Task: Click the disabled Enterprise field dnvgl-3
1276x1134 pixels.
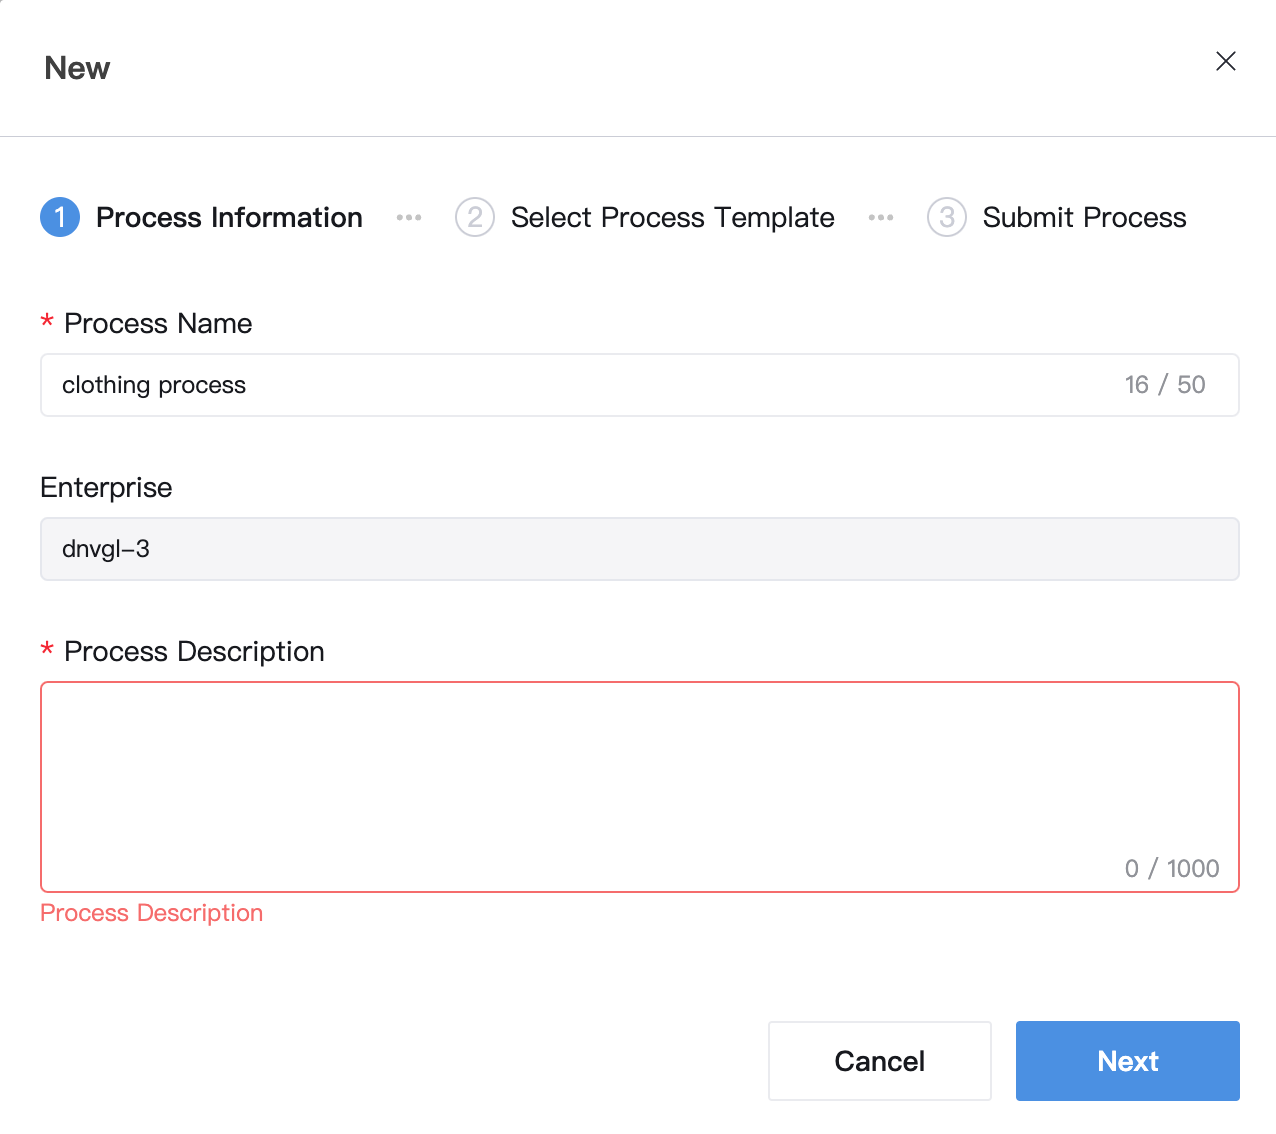Action: coord(640,549)
